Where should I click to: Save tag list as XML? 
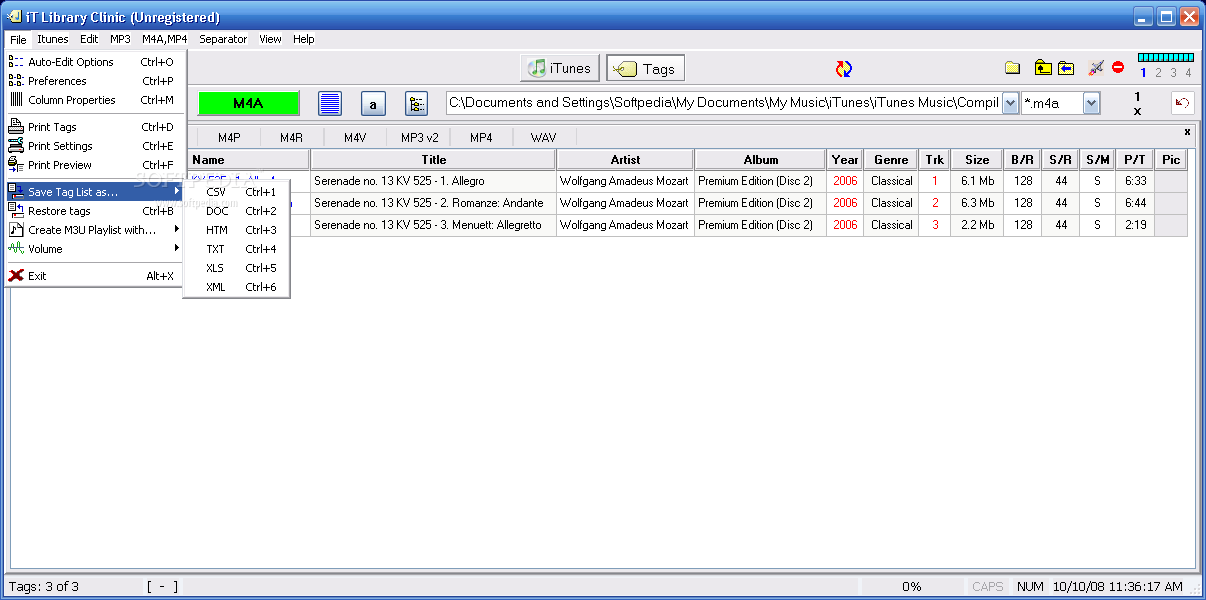[x=237, y=287]
